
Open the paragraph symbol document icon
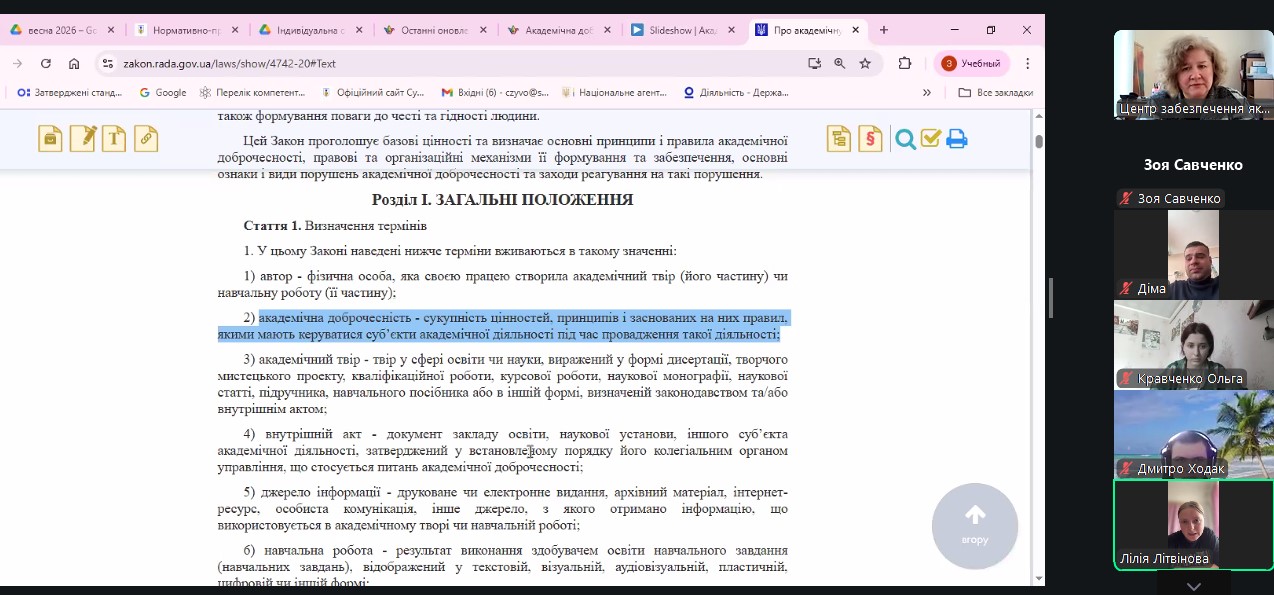tap(869, 139)
